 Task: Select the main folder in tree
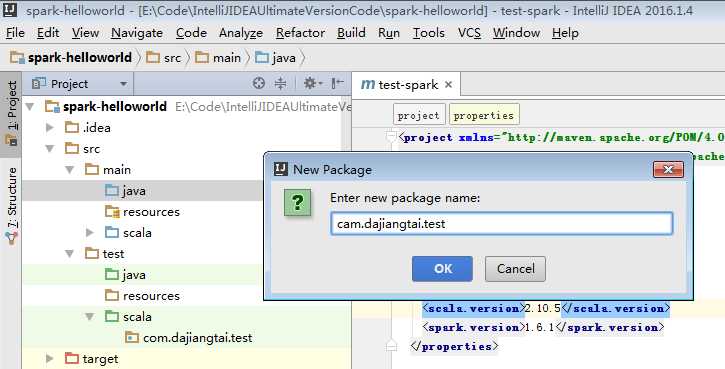click(108, 170)
